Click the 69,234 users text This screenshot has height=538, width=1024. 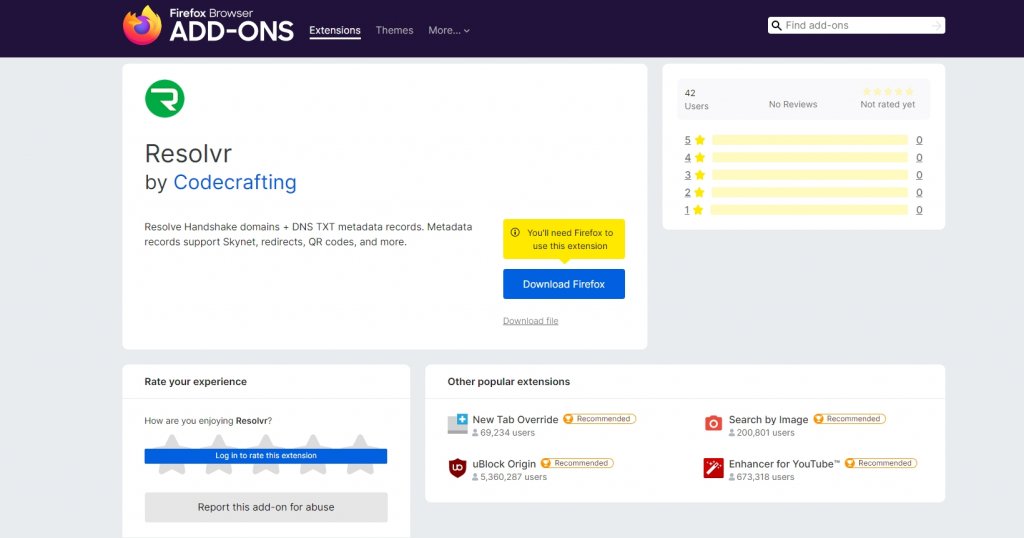click(507, 433)
